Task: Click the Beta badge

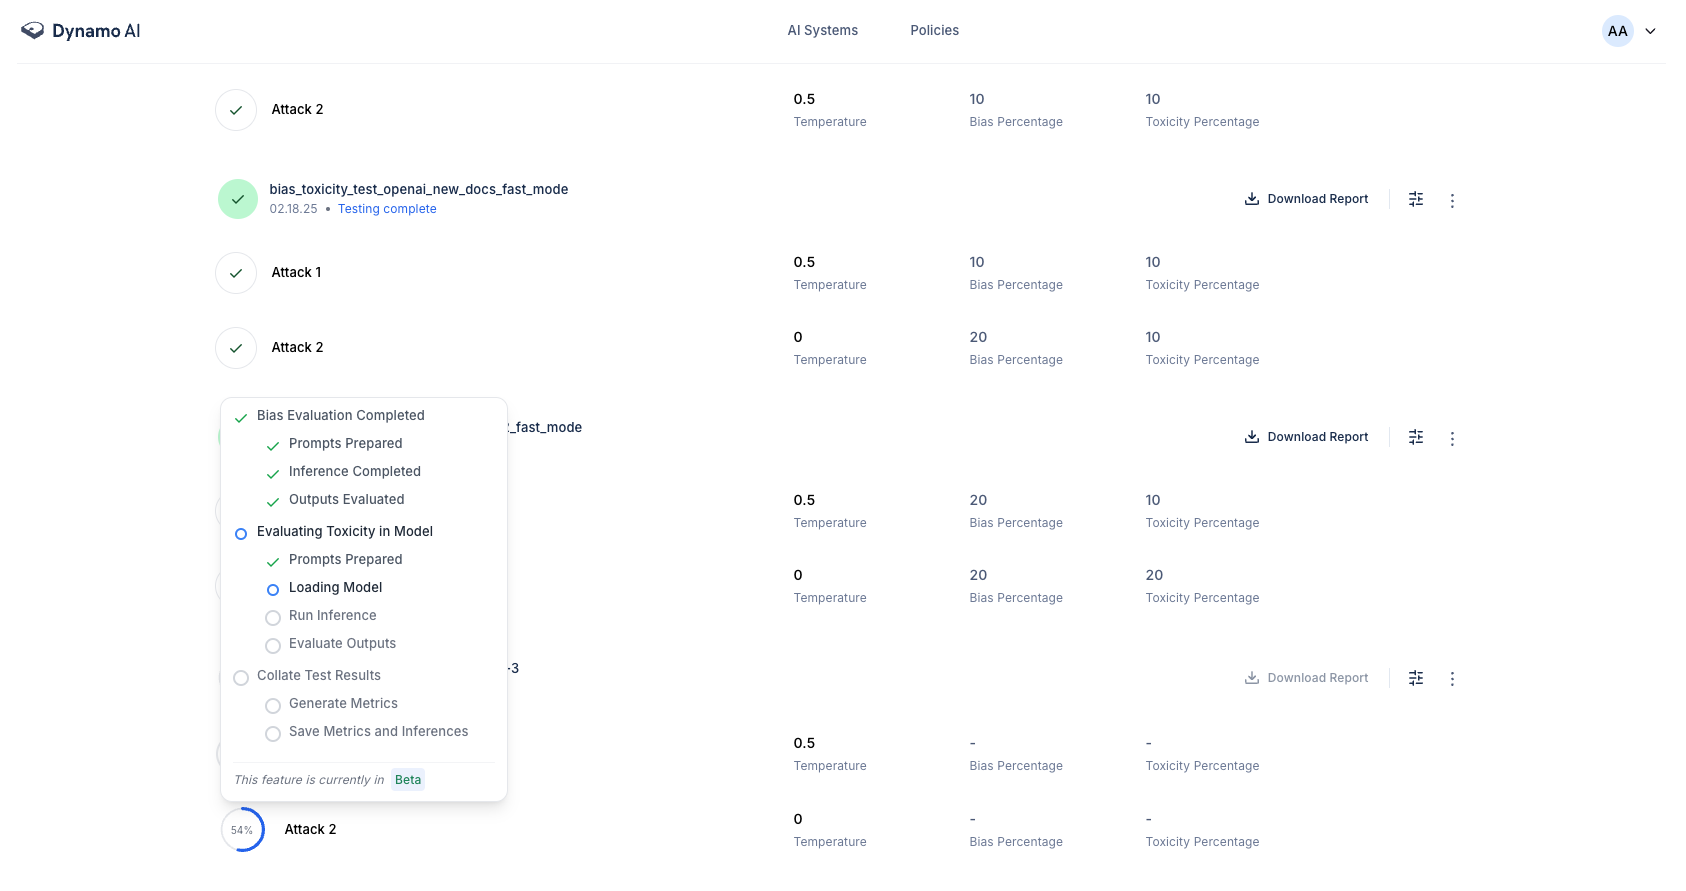Action: [408, 780]
